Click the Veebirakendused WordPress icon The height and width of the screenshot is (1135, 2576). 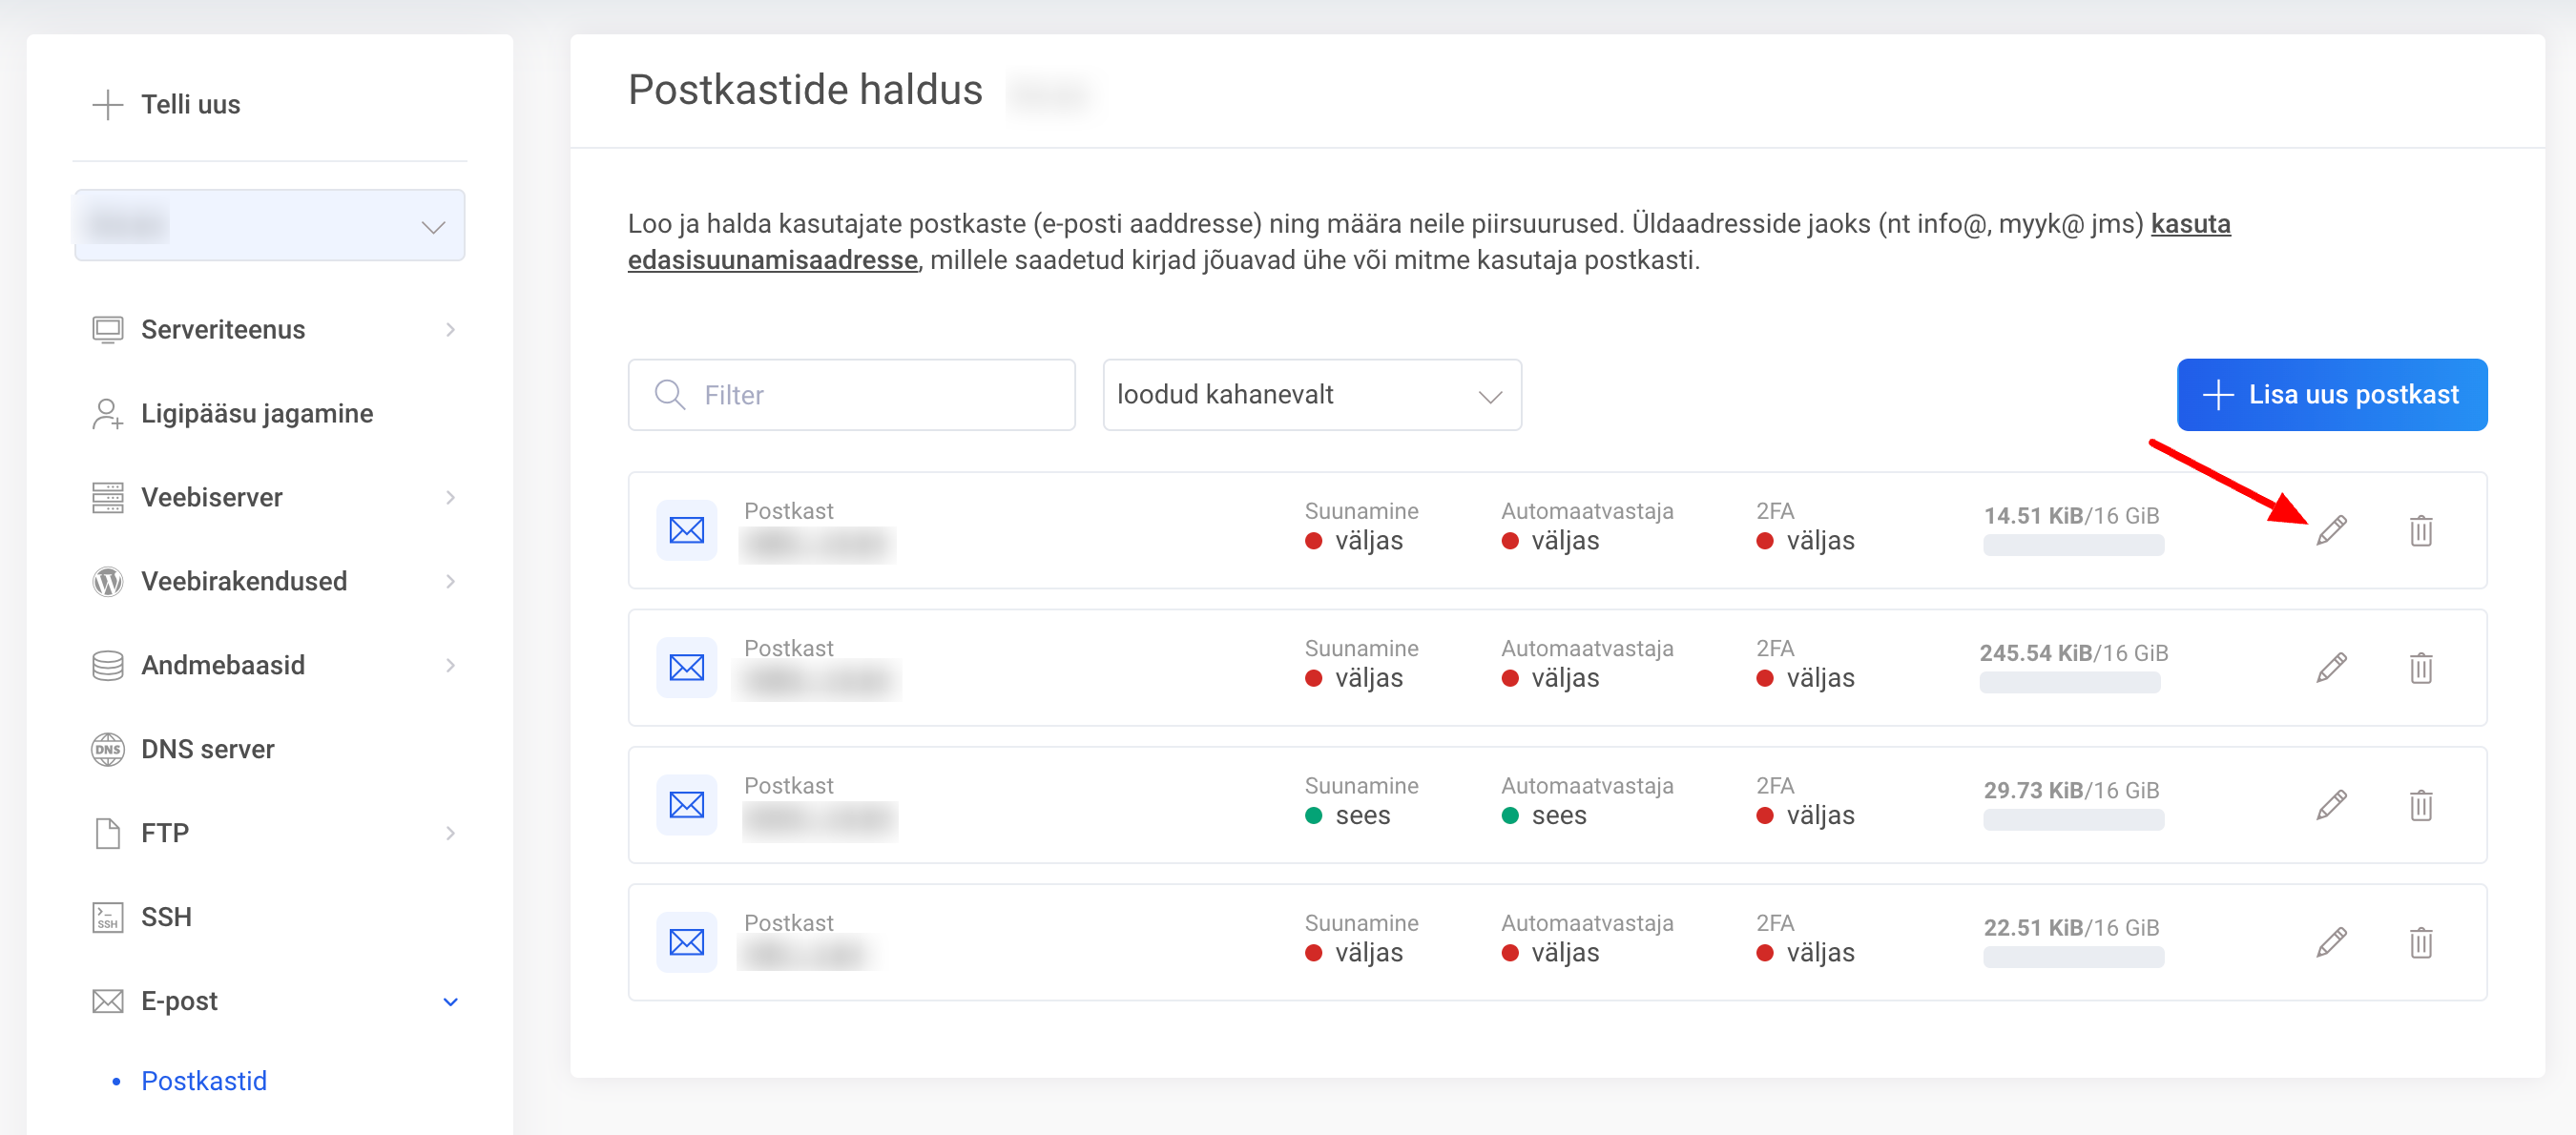[107, 581]
